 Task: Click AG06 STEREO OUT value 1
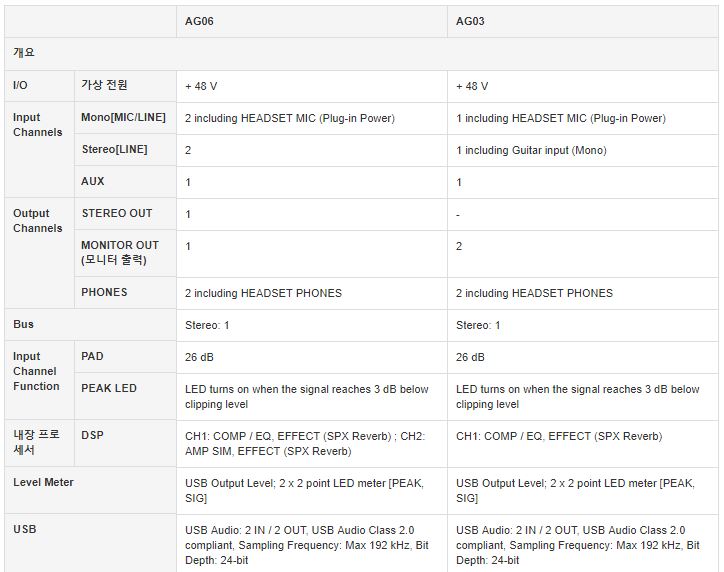(x=188, y=214)
